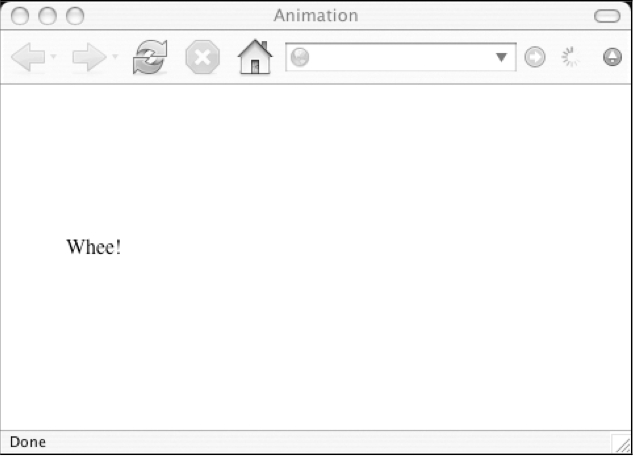Click the loading throbber spinner icon
This screenshot has height=456, width=633.
[x=570, y=56]
